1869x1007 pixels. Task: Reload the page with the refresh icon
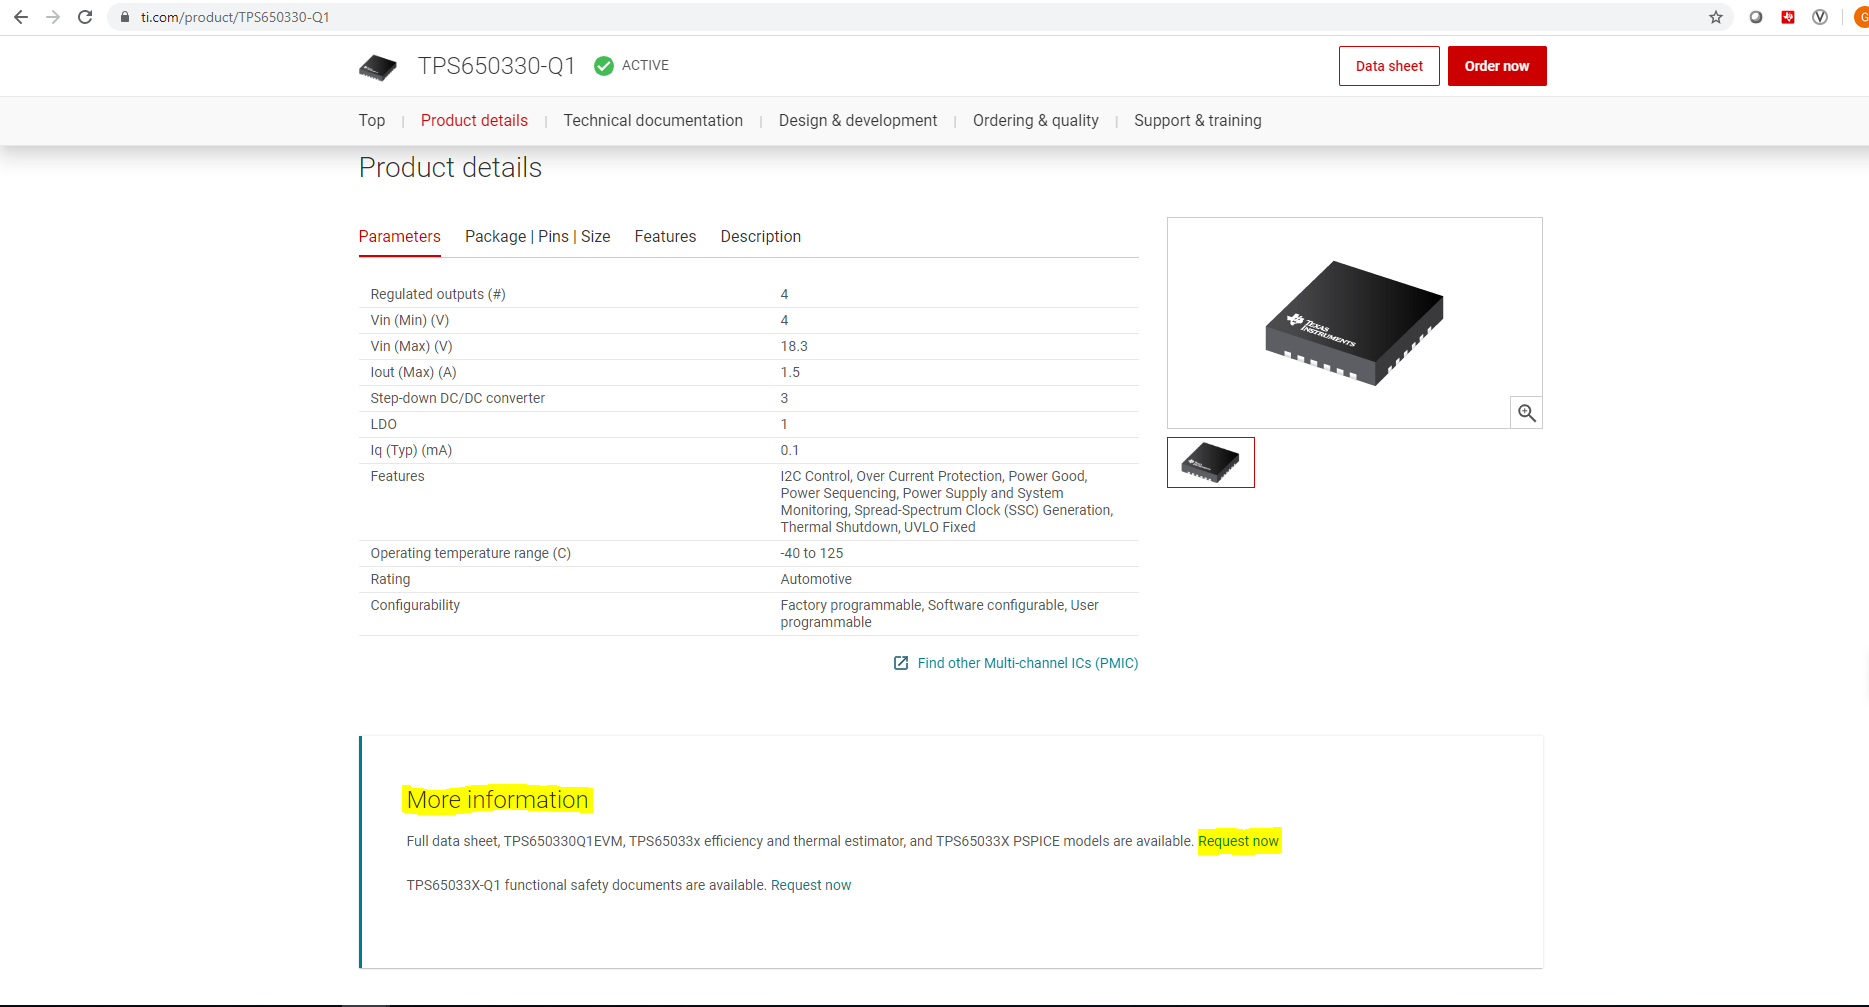tap(85, 17)
